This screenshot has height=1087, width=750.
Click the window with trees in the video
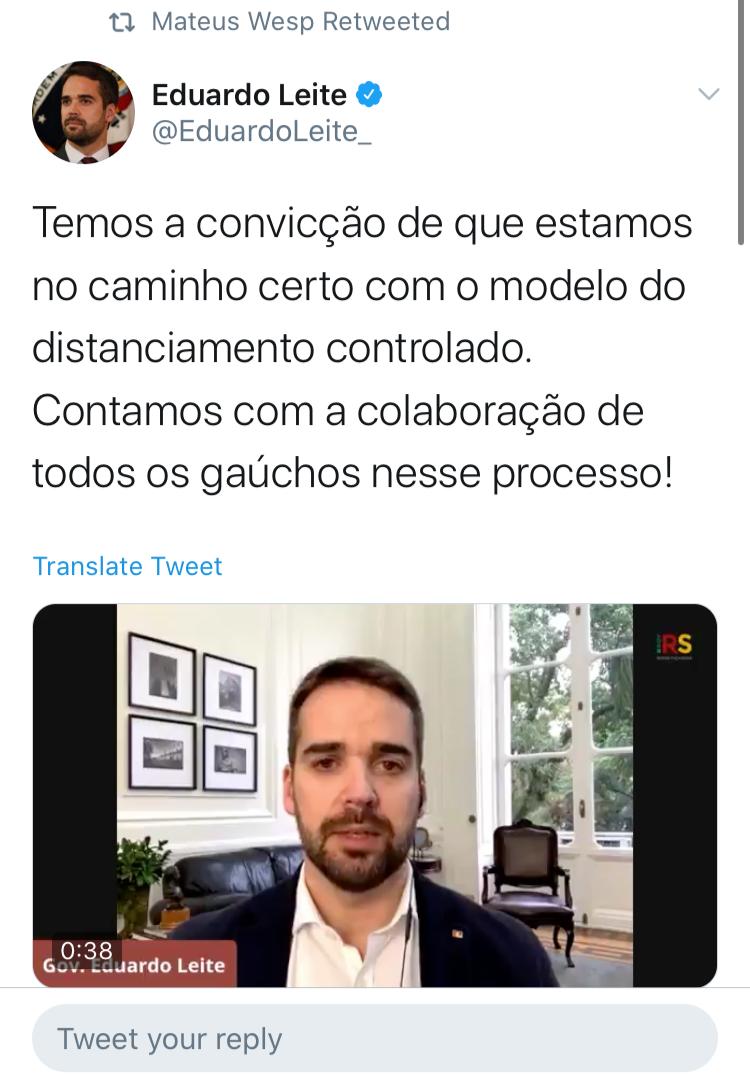click(570, 721)
